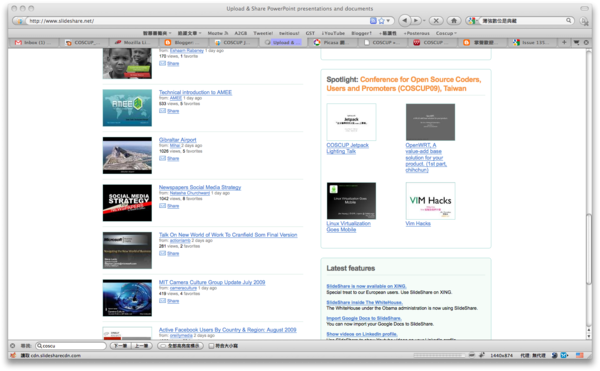Viewport: 600px width, 371px height.
Task: Click the Share envelope icon under MIT Camera Culture
Action: tap(162, 301)
